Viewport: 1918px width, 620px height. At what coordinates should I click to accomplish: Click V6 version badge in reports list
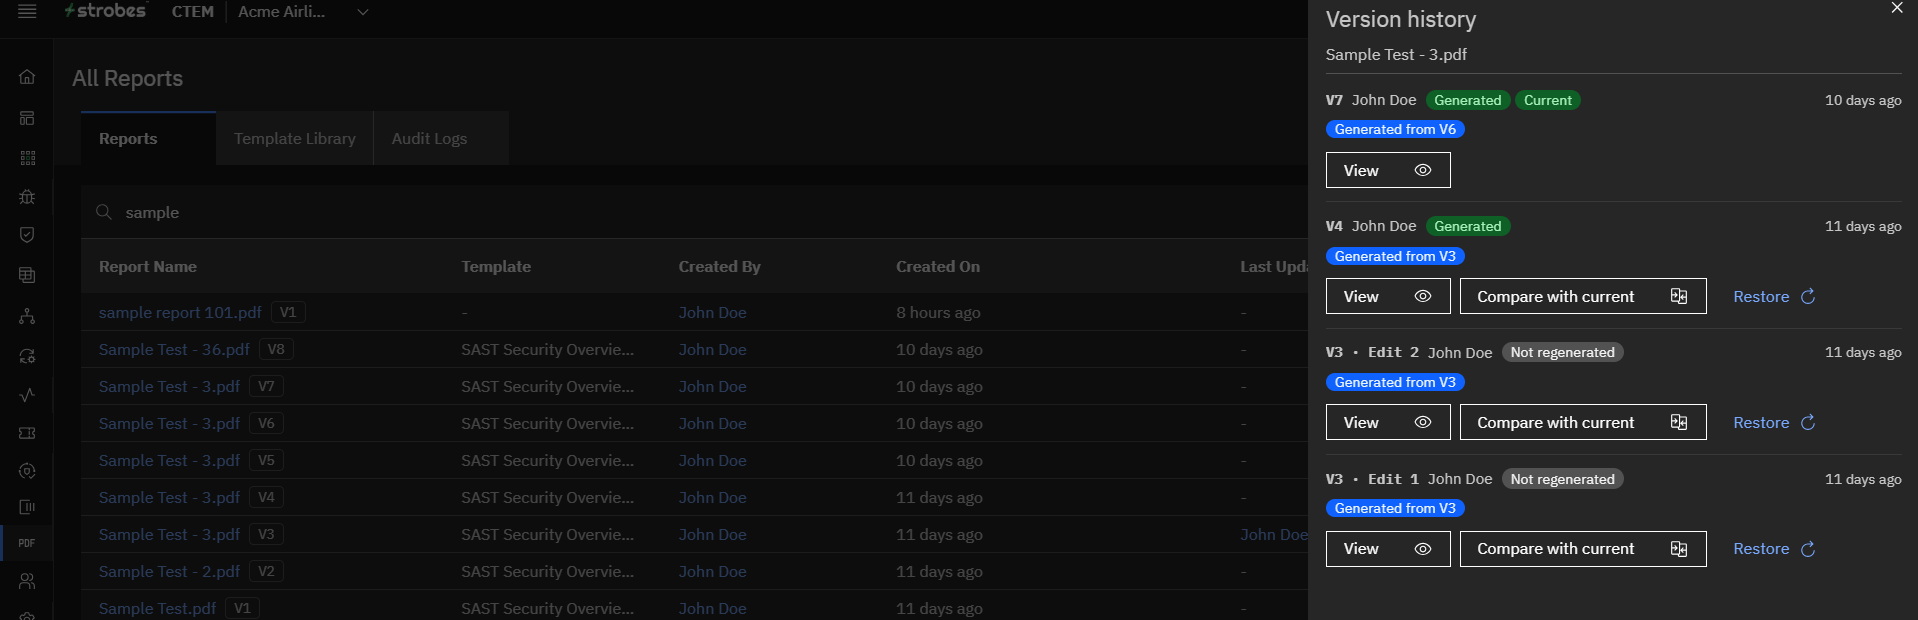tap(266, 424)
